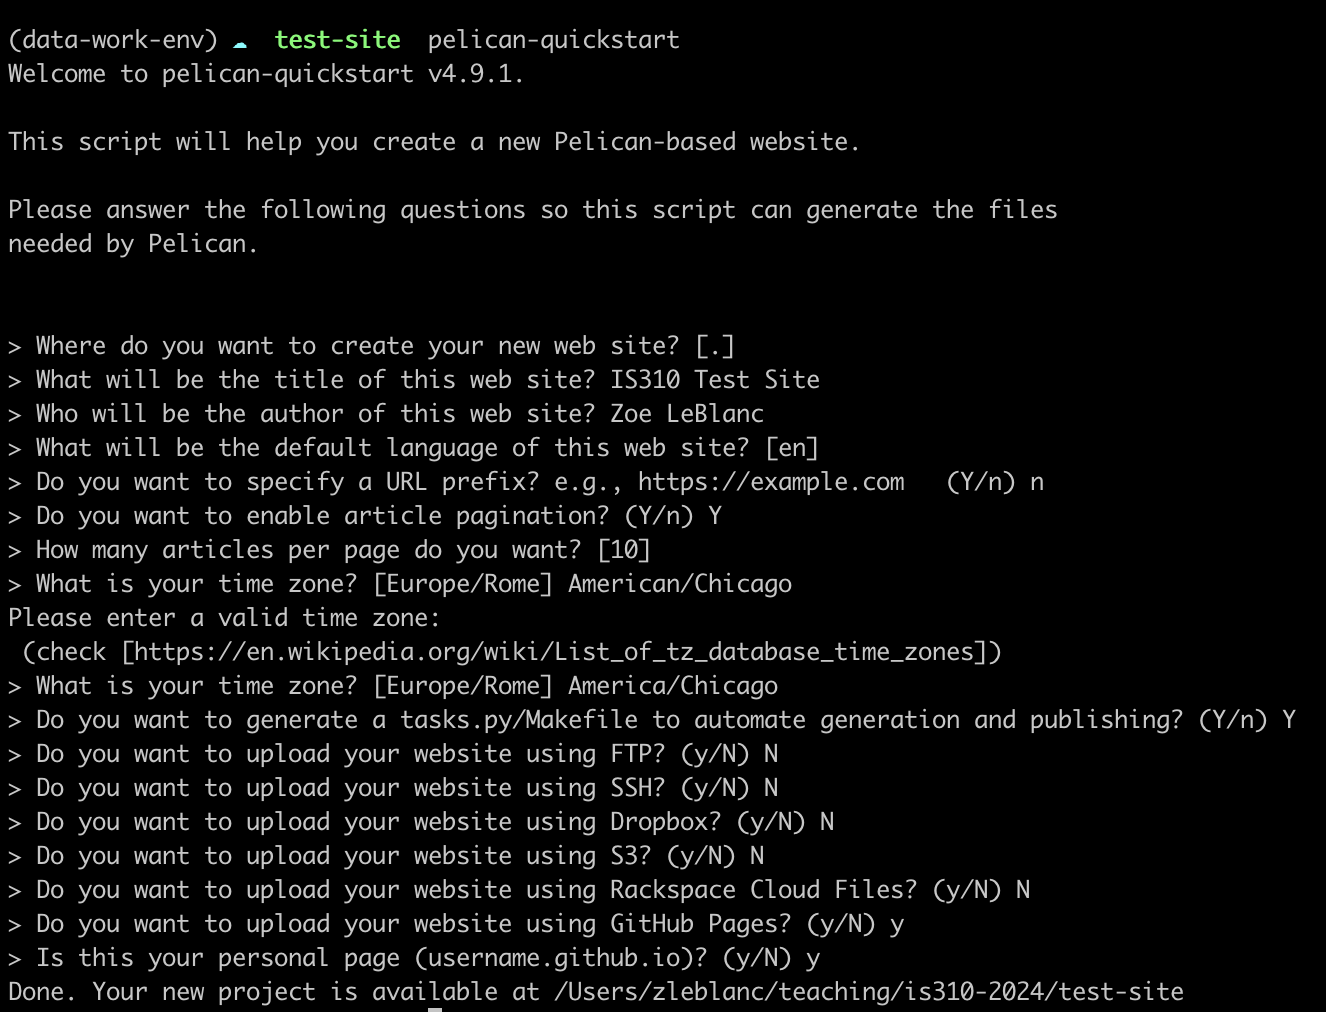Click the 'N' answer for Dropbox upload
Image resolution: width=1326 pixels, height=1012 pixels.
pos(826,822)
